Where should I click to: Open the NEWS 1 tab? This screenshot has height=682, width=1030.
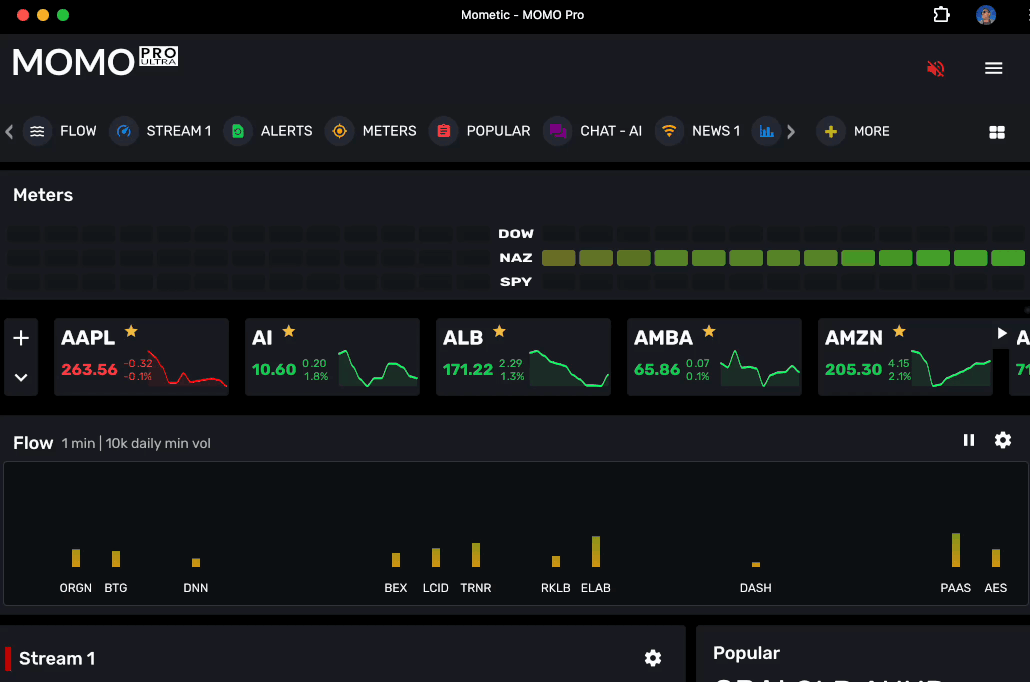click(716, 131)
